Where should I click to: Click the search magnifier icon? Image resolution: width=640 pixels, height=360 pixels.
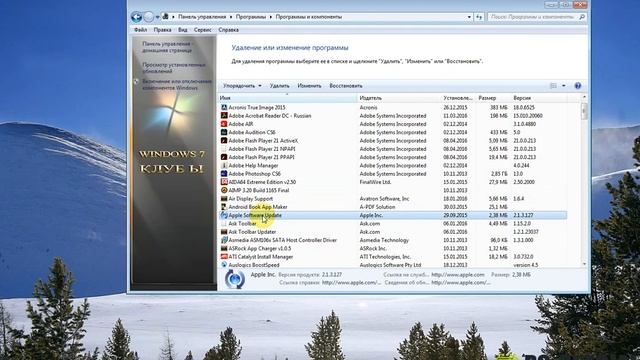click(x=582, y=17)
